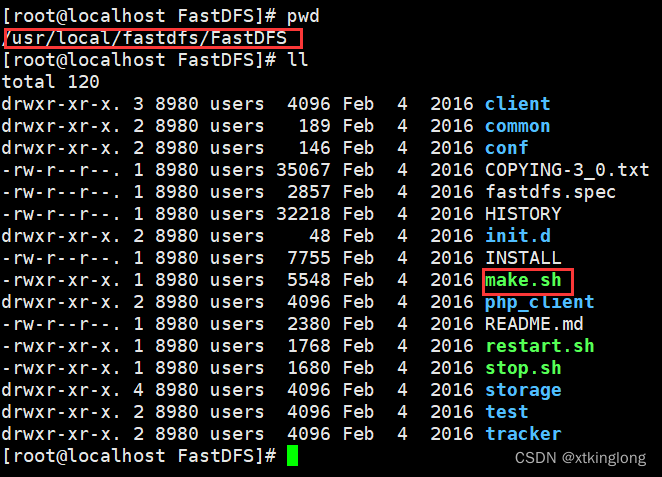The height and width of the screenshot is (477, 662).
Task: Click size 189 on common row
Action: [x=314, y=126]
